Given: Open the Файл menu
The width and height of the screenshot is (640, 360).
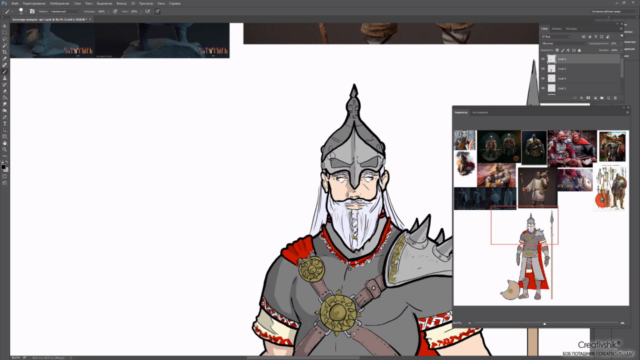Looking at the screenshot, I should [15, 3].
